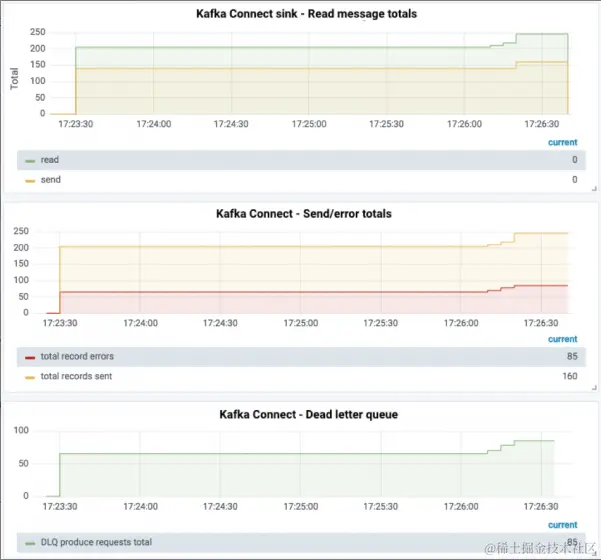Click the yellow send color swatch

tap(30, 181)
